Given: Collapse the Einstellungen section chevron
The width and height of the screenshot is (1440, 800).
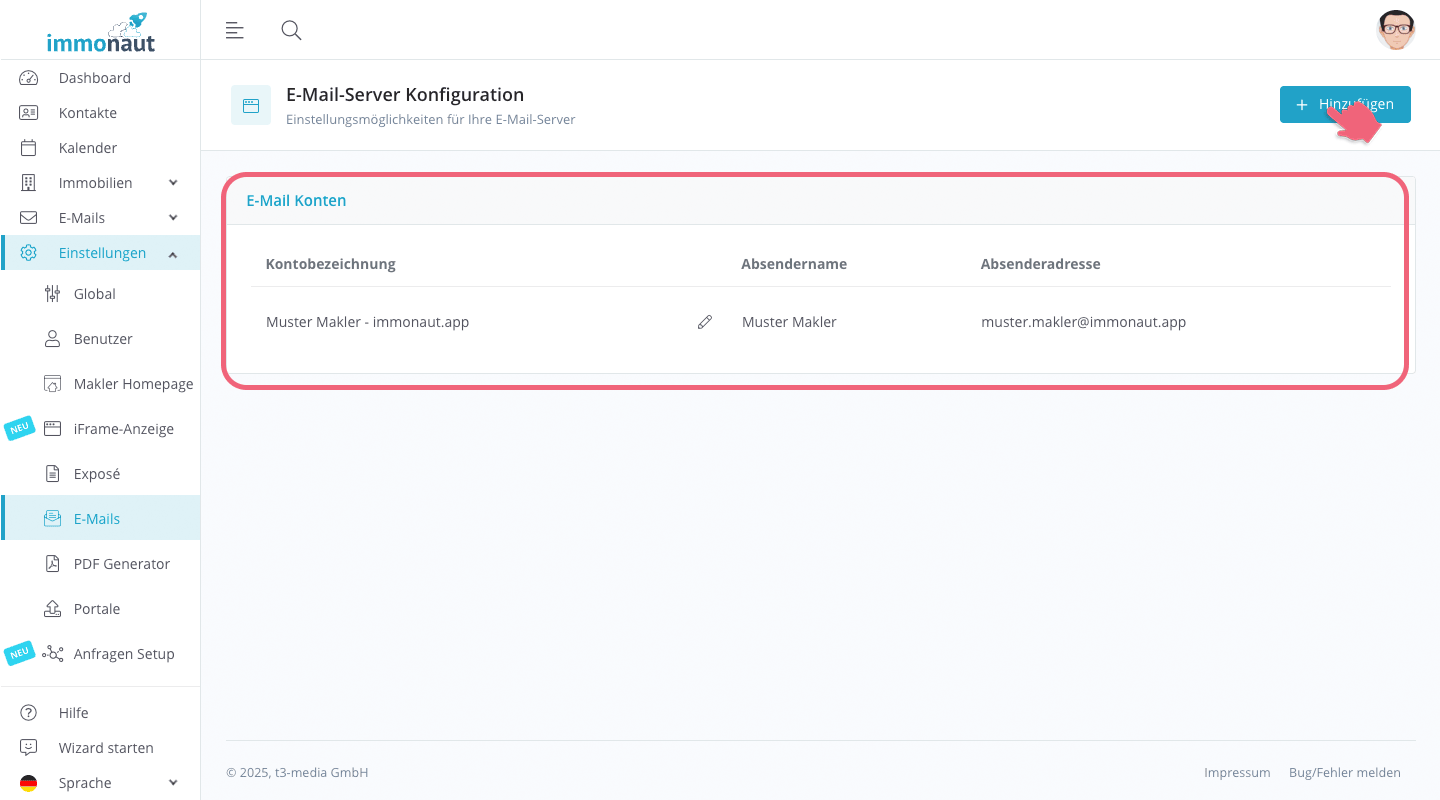Looking at the screenshot, I should (173, 254).
